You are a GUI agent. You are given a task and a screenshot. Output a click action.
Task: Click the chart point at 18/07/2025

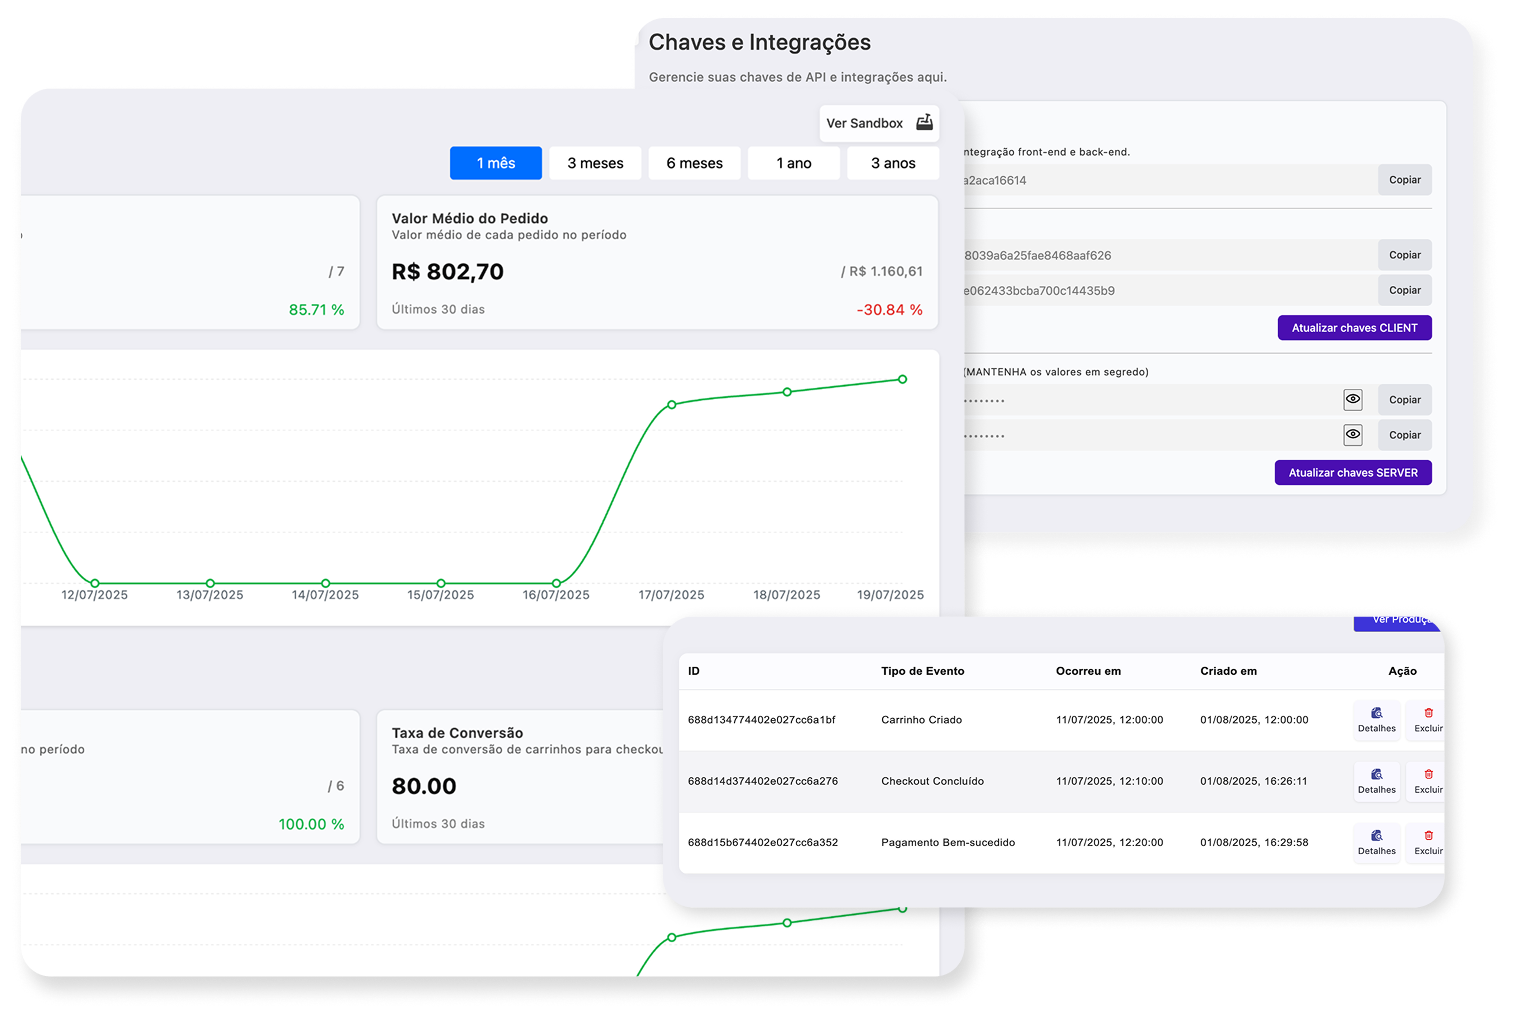coord(787,392)
